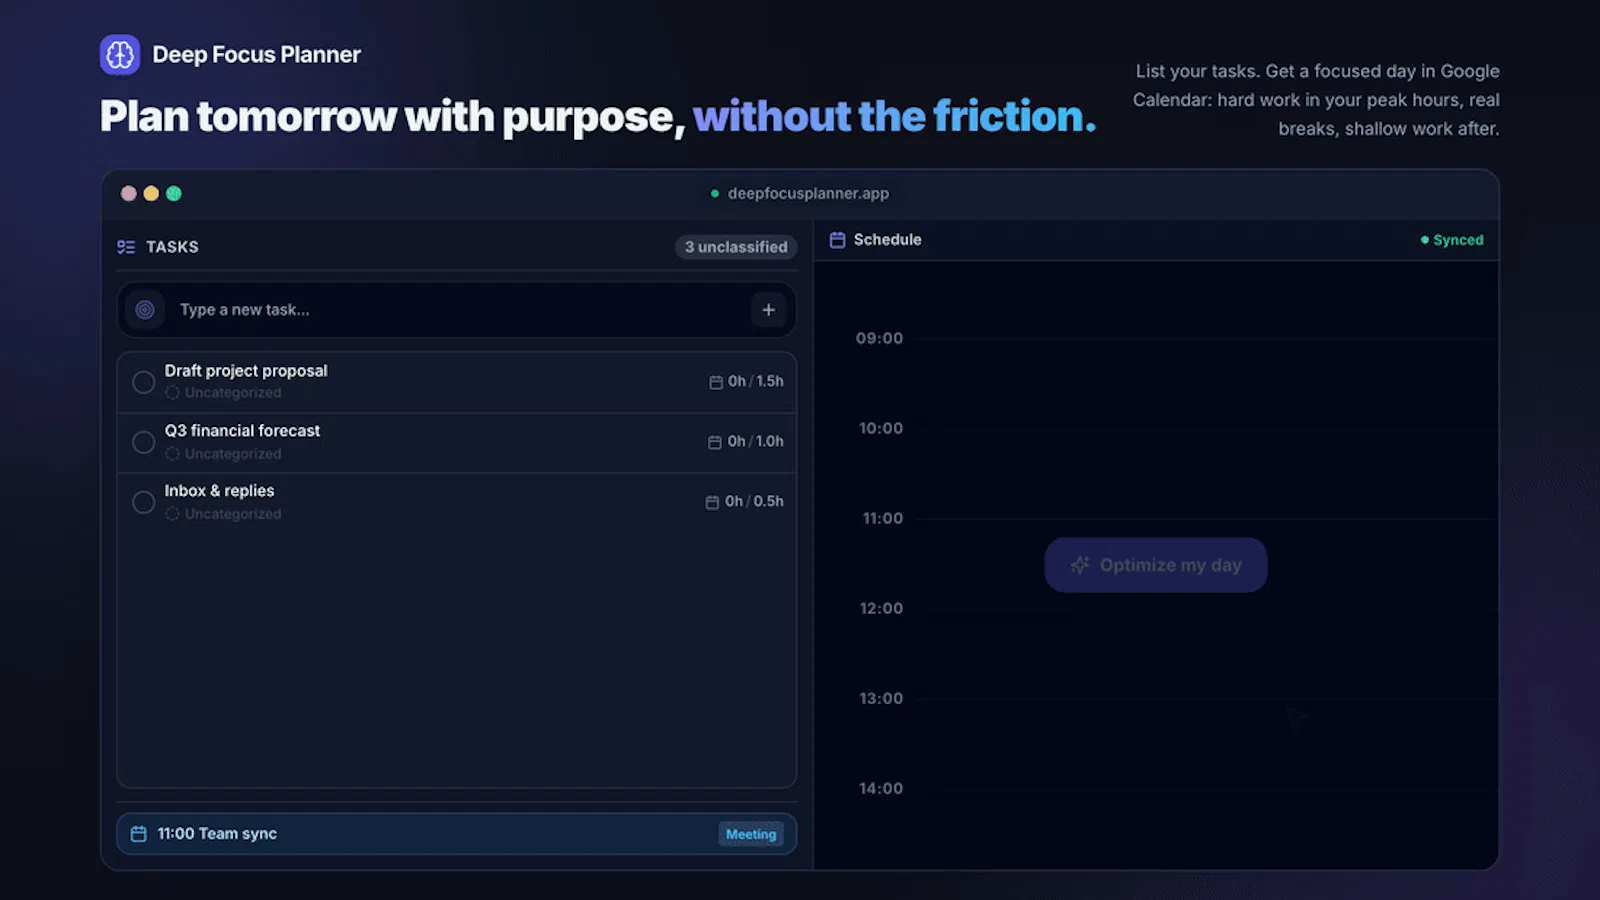
Task: Click the TASKS panel heading
Action: [172, 247]
